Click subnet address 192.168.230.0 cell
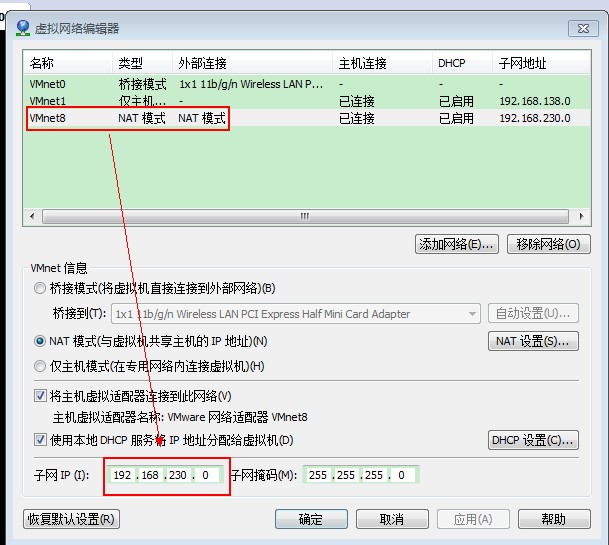 coord(535,118)
